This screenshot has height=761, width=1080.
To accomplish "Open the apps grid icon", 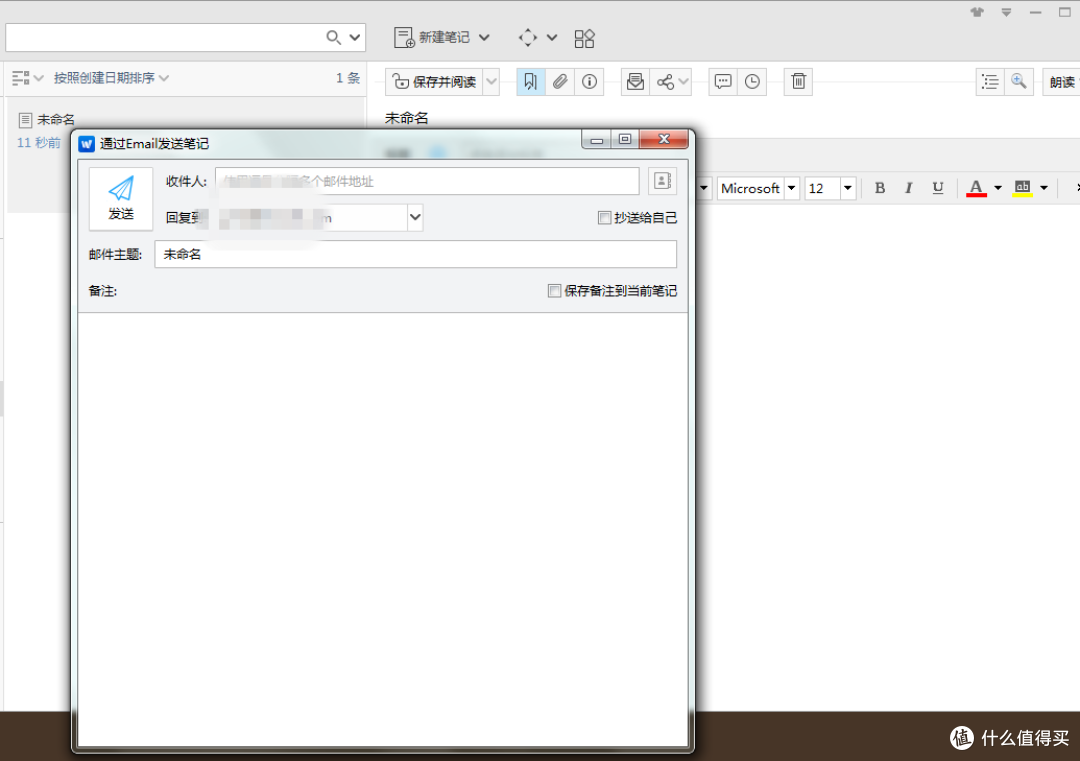I will pyautogui.click(x=584, y=39).
